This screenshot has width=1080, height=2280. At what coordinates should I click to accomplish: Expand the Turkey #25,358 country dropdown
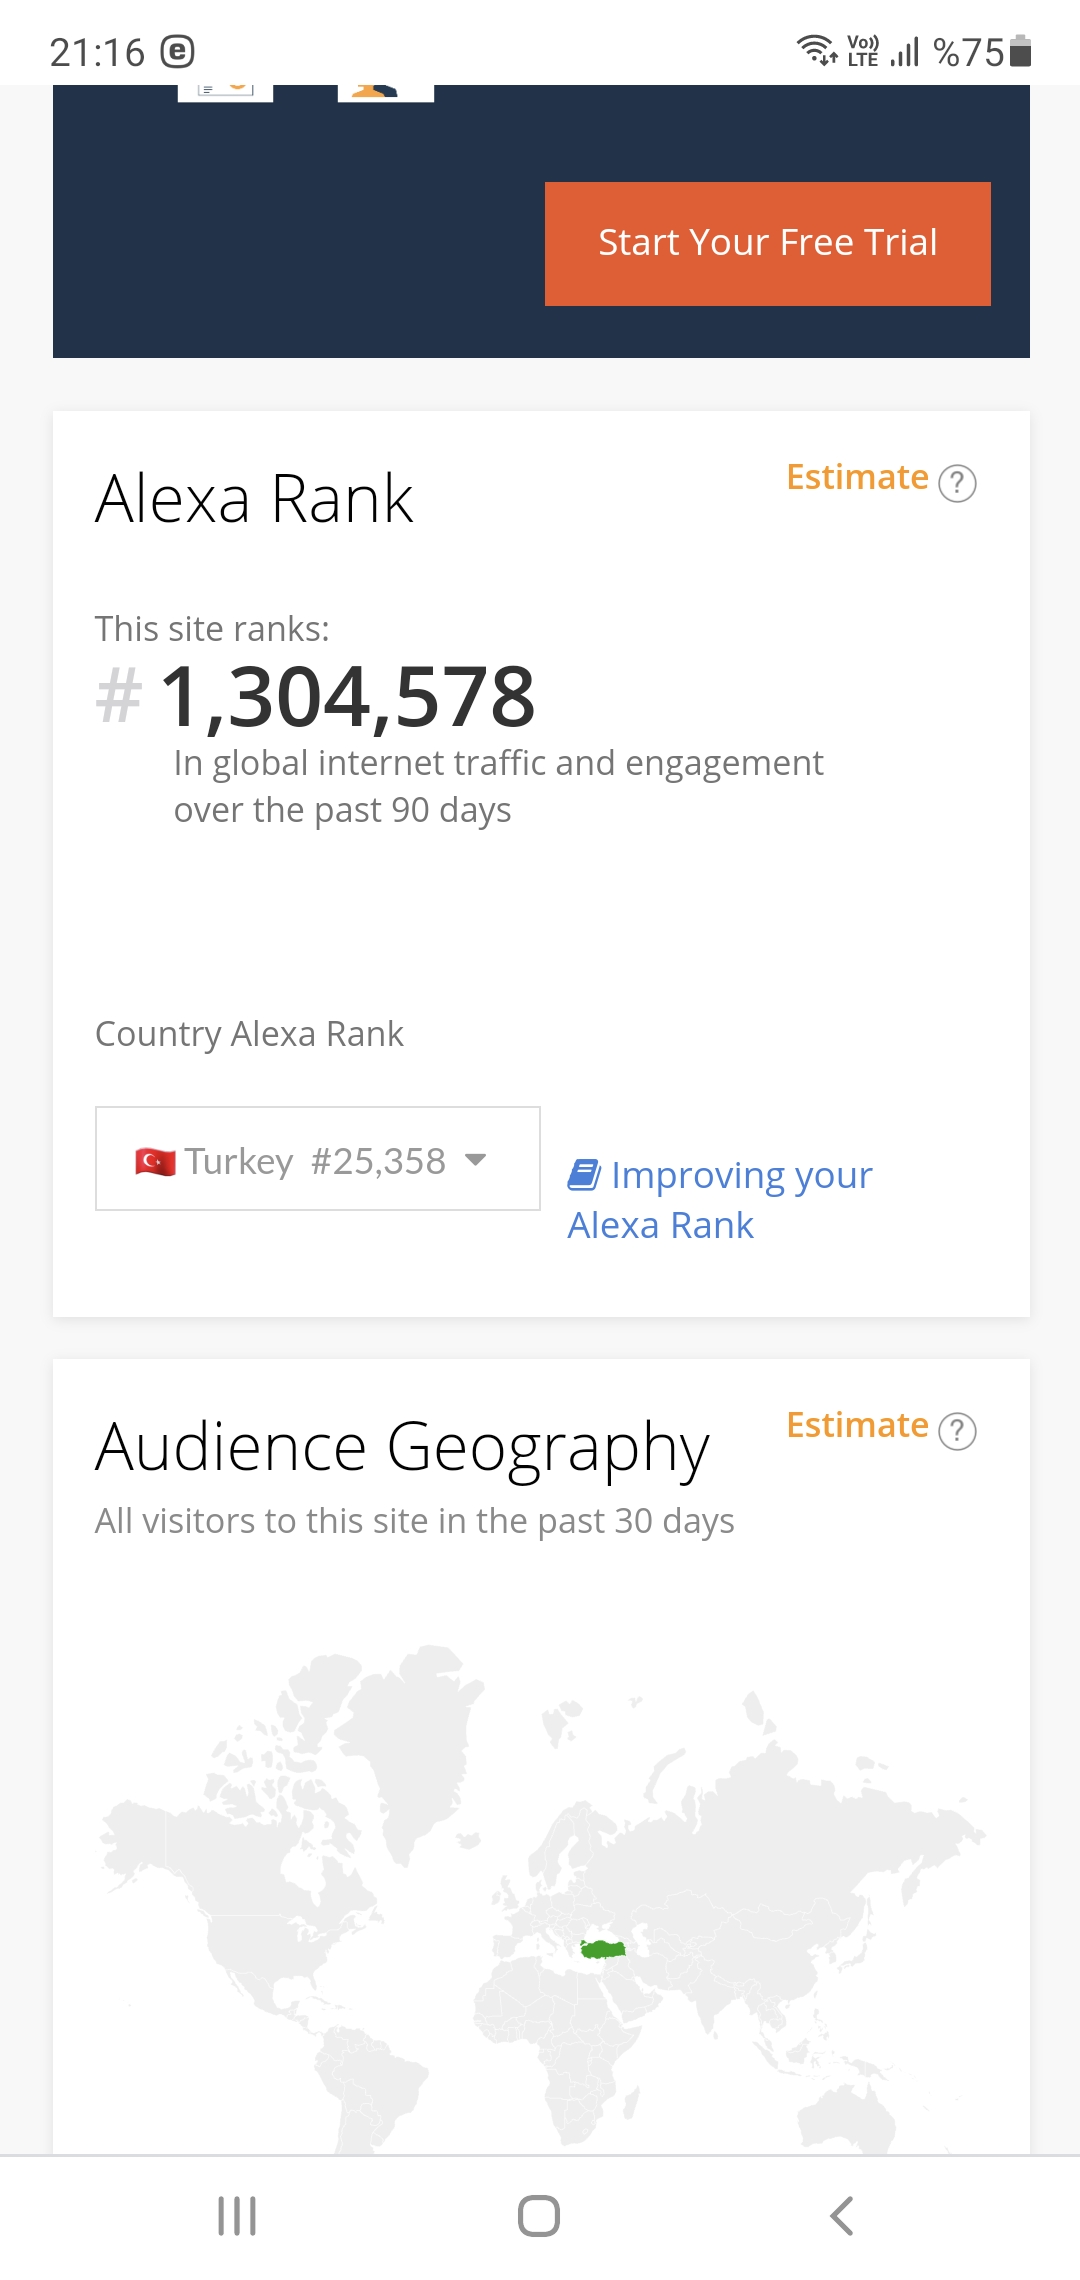(318, 1159)
